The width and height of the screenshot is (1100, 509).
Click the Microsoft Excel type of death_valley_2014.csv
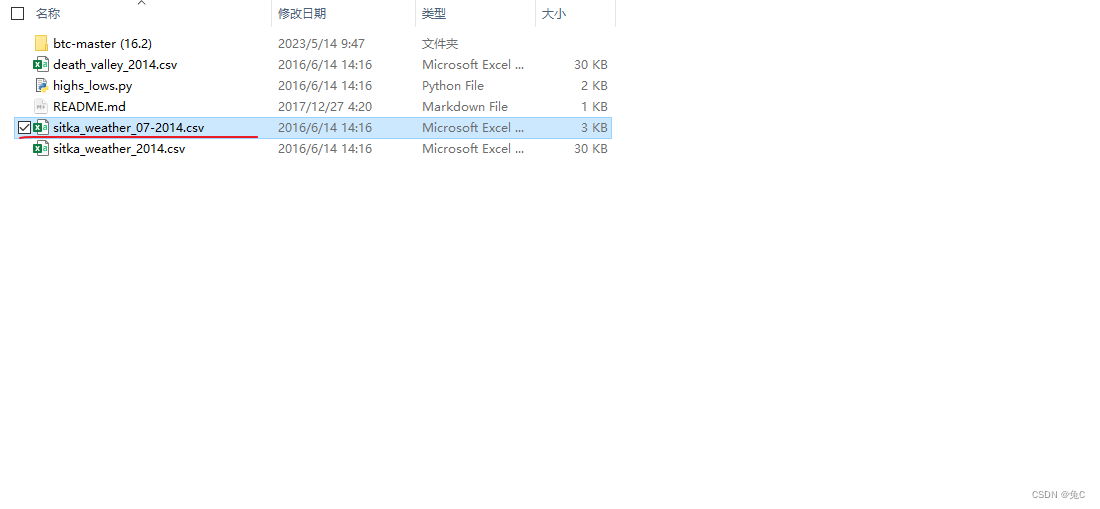coord(473,65)
